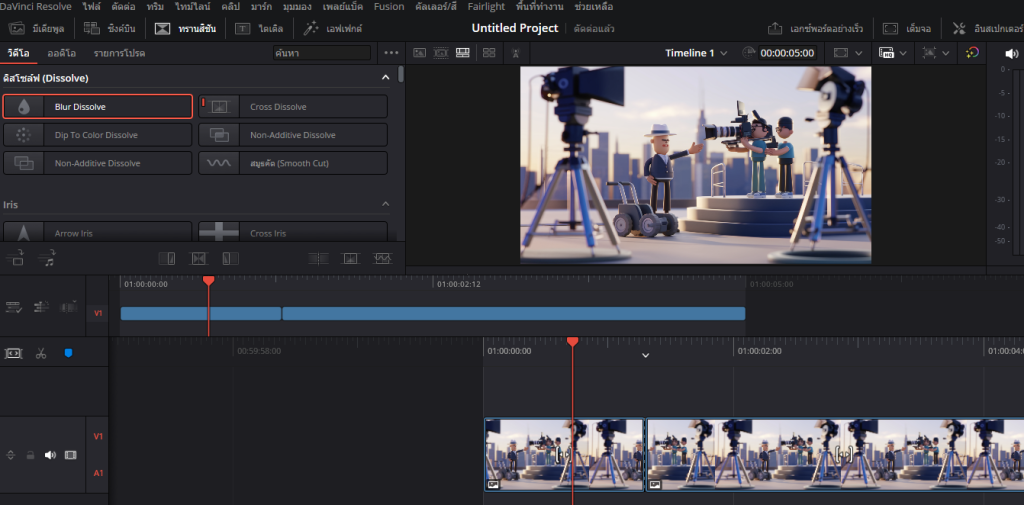Toggle the track lock icon
The width and height of the screenshot is (1024, 505).
(31, 455)
